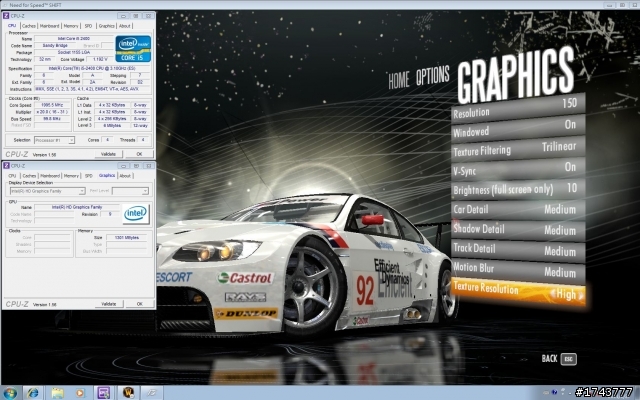Select the Motion Blur Medium row
This screenshot has height=400, width=640.
[x=518, y=270]
